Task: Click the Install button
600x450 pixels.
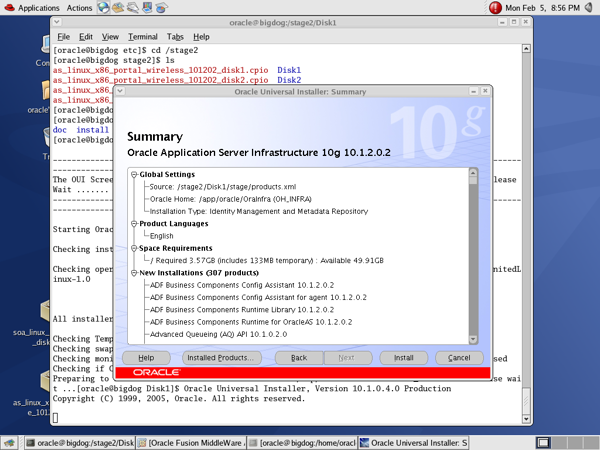Action: pyautogui.click(x=404, y=358)
